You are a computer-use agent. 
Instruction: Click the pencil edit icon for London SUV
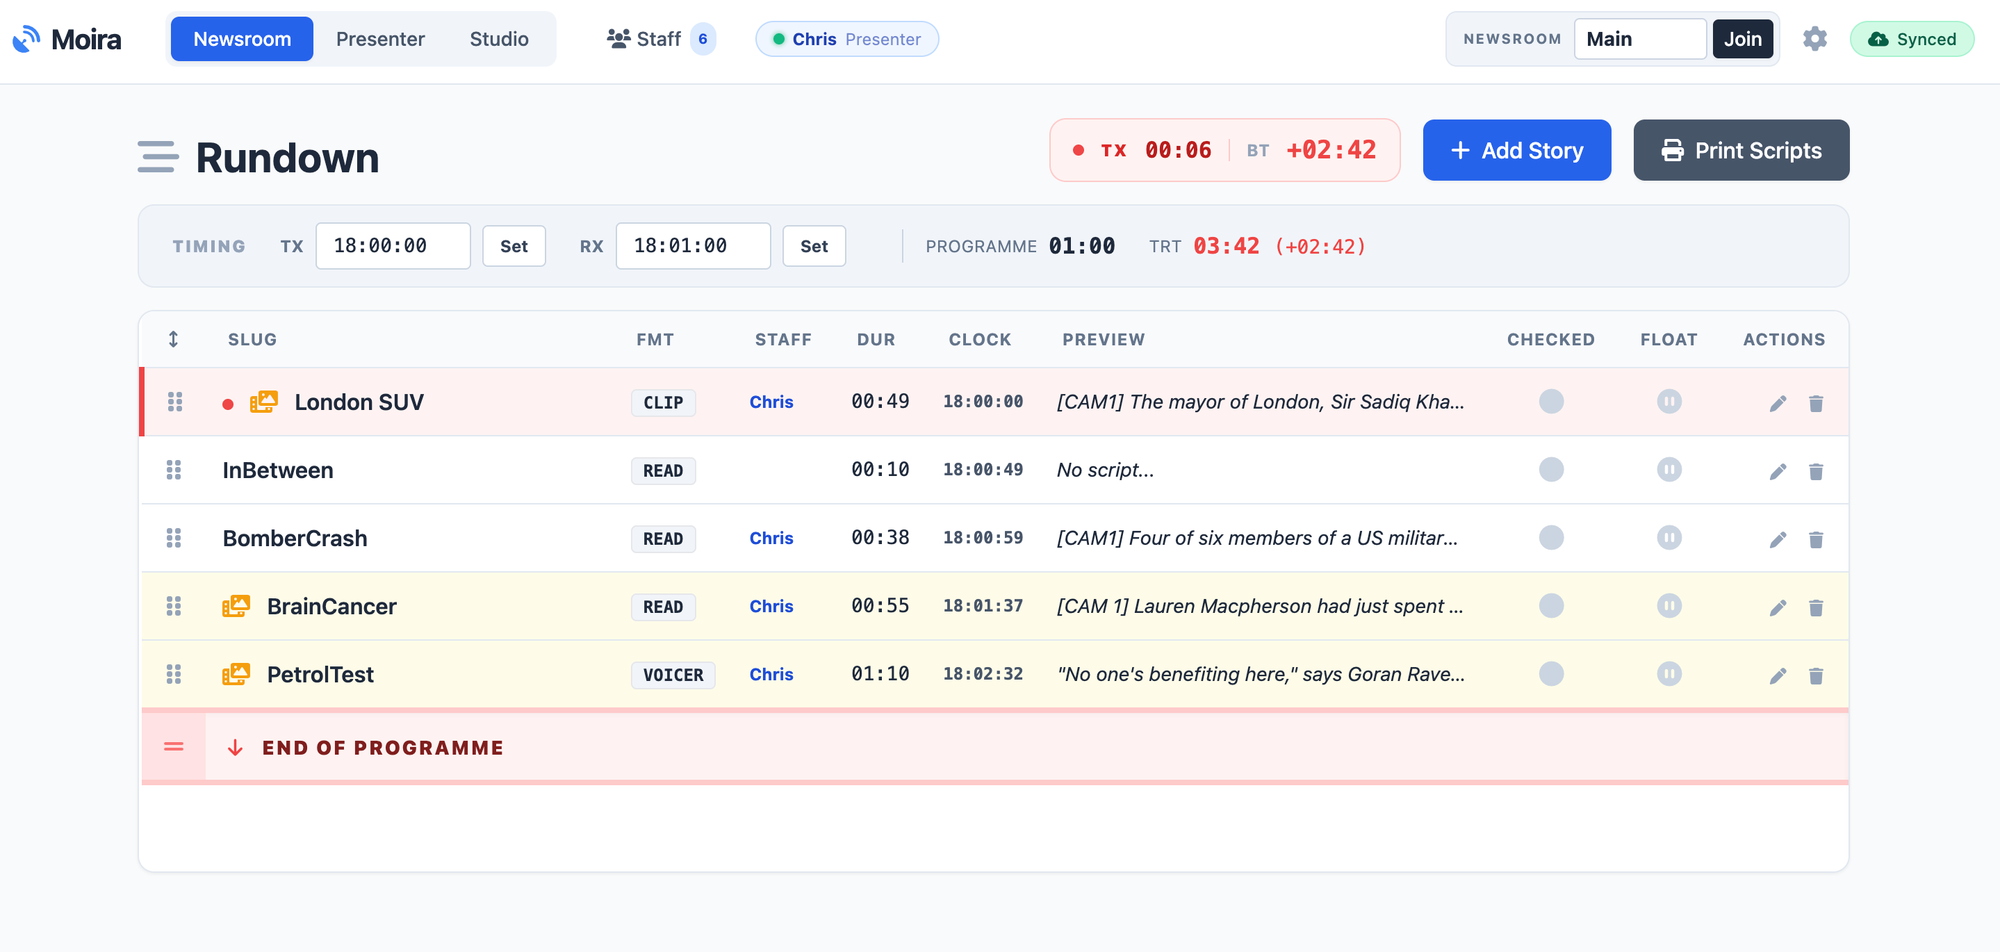1778,403
